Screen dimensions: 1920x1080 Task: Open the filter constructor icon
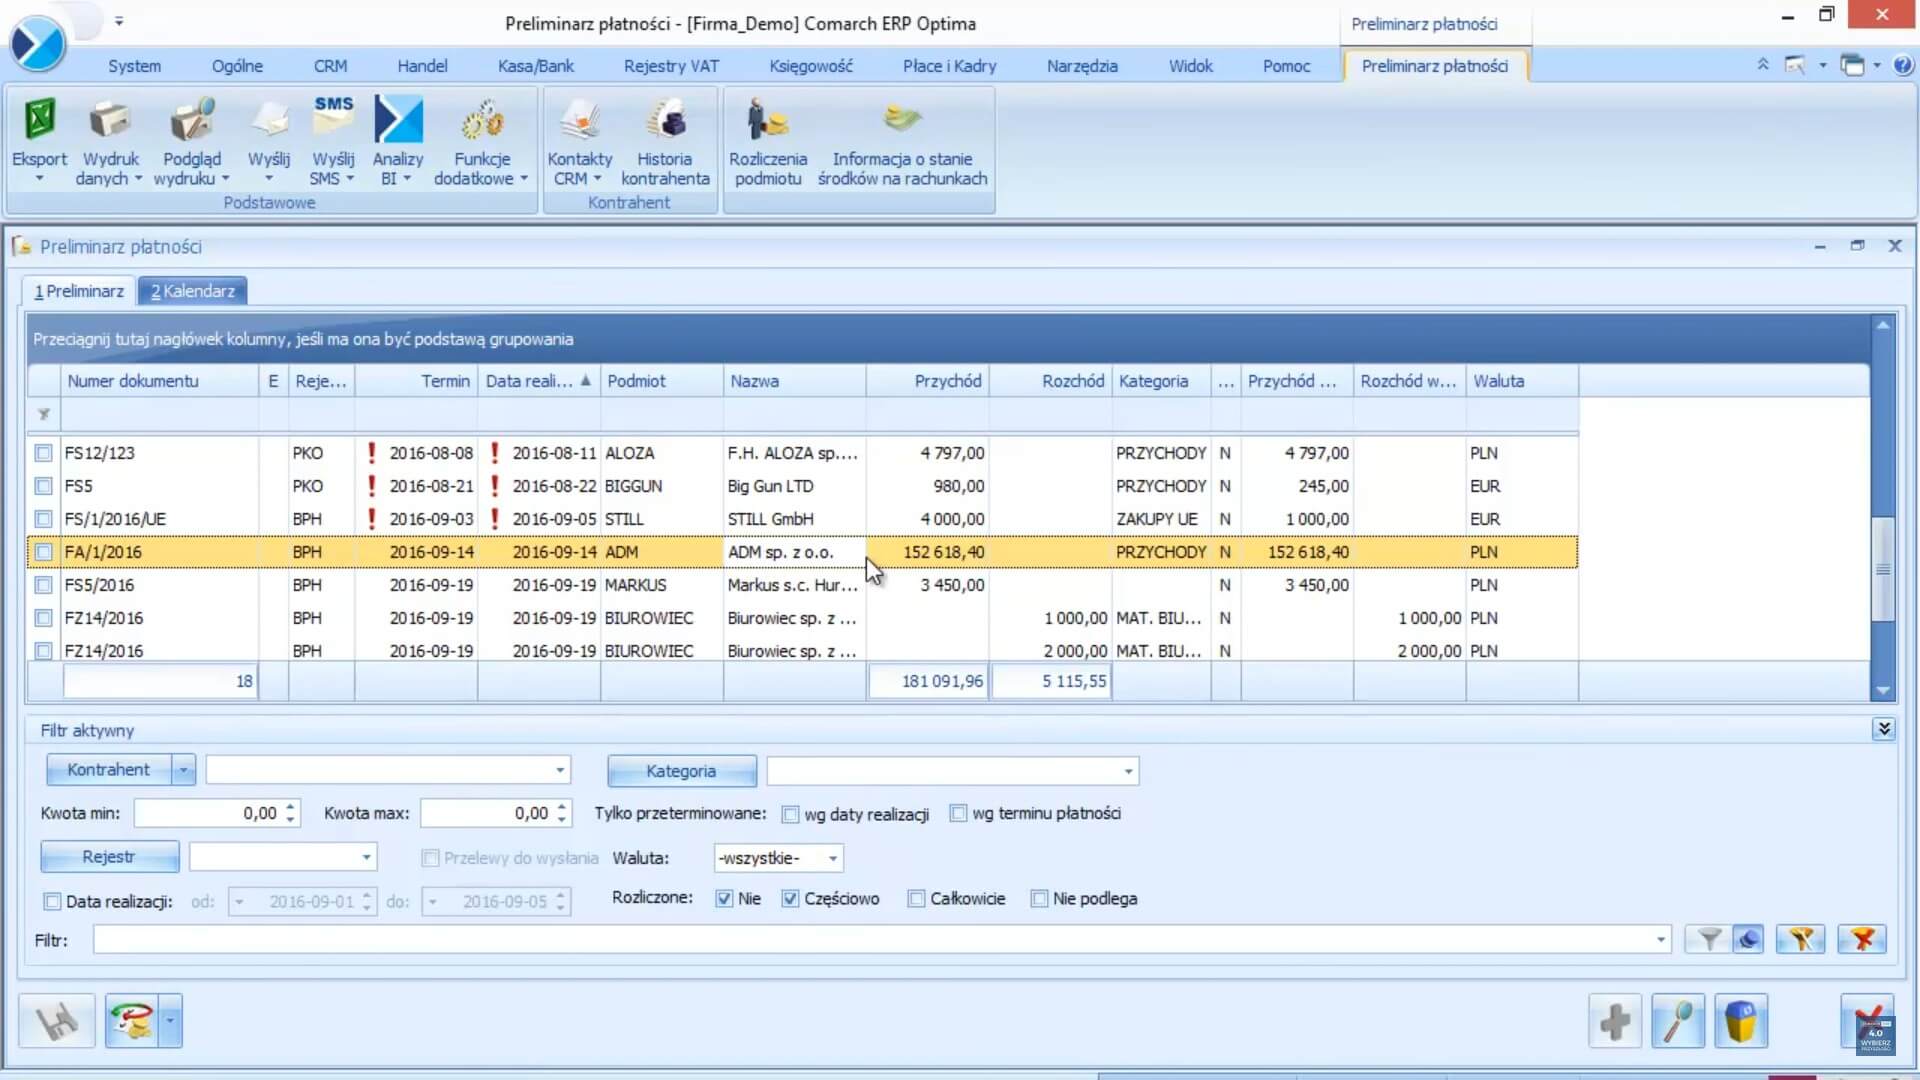coord(1801,939)
